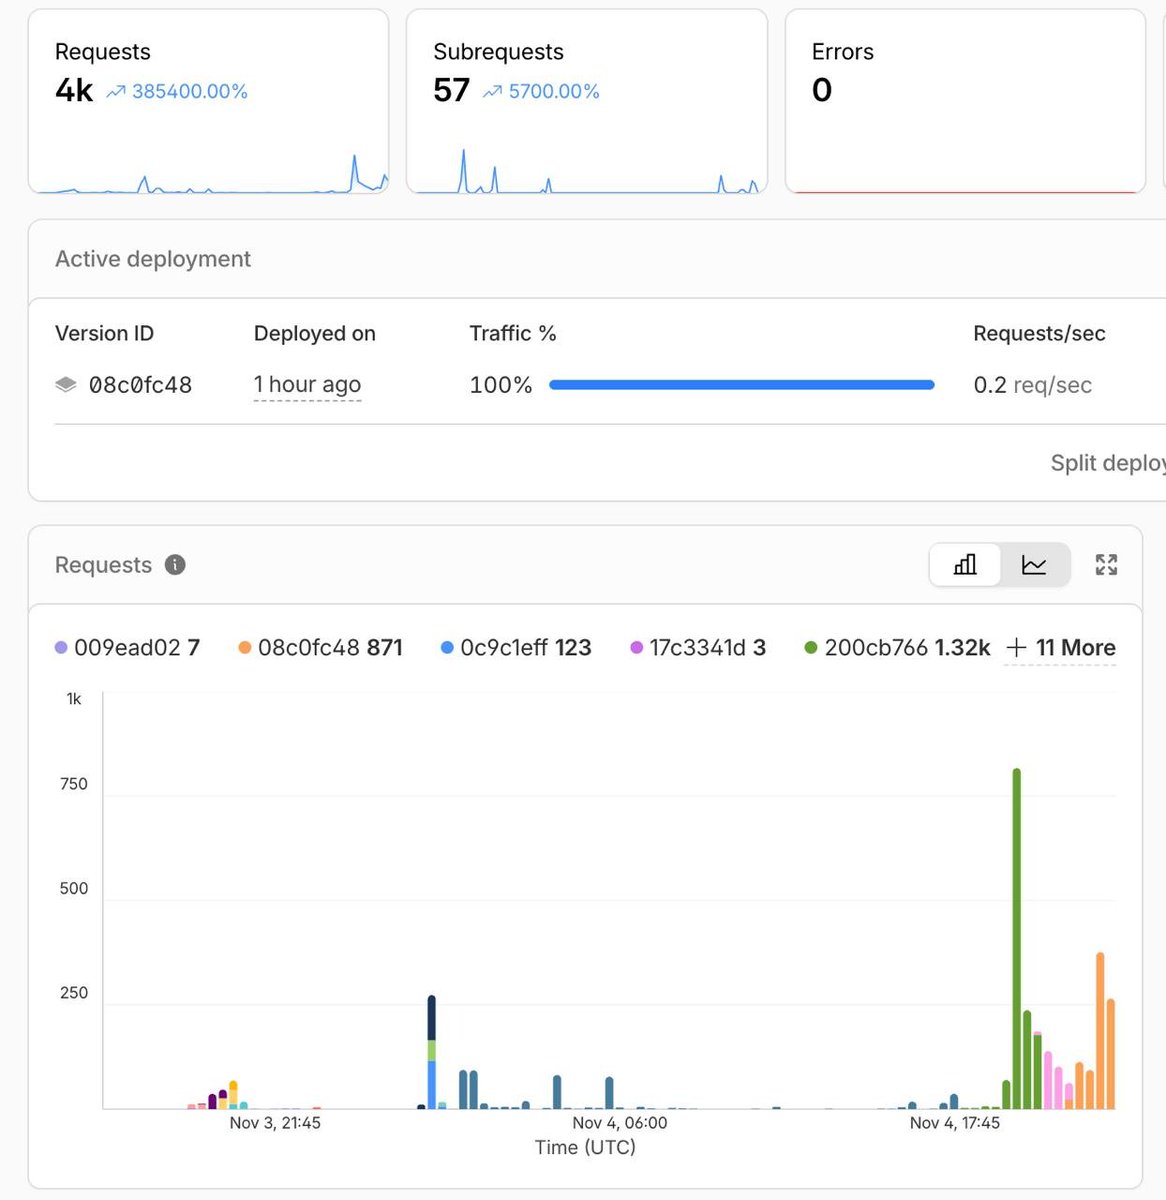This screenshot has width=1166, height=1200.
Task: Click the '1 hour ago' deployed timestamp
Action: [x=307, y=385]
